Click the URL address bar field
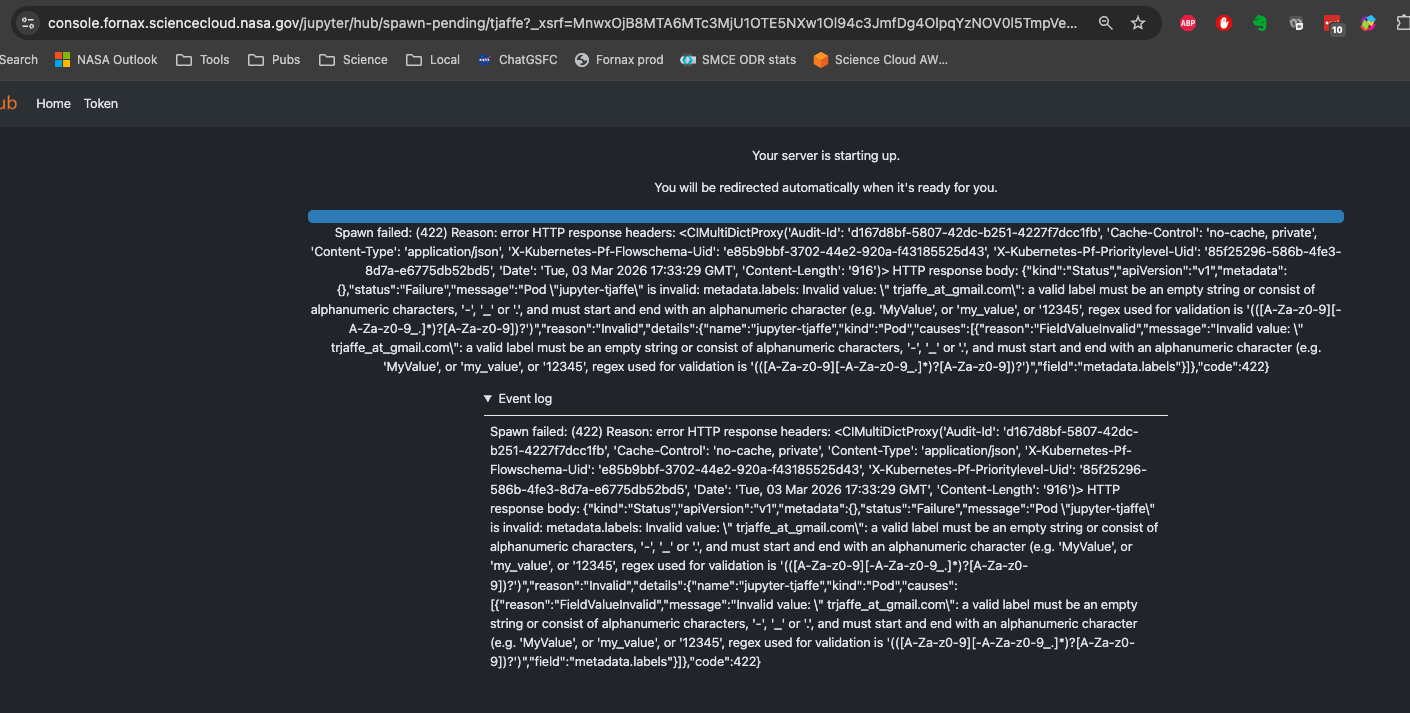 click(x=560, y=23)
